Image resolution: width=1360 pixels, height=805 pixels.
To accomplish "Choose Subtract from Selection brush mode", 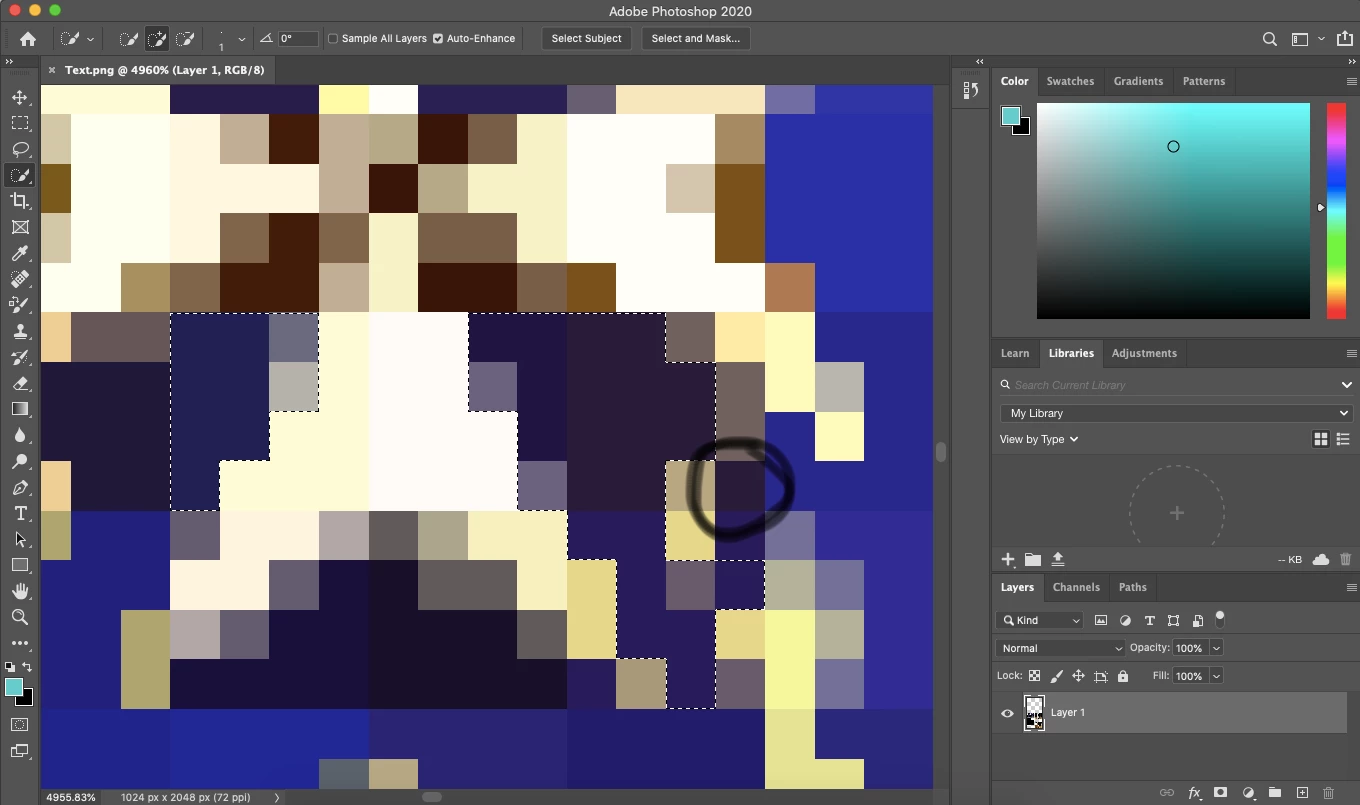I will pos(185,39).
